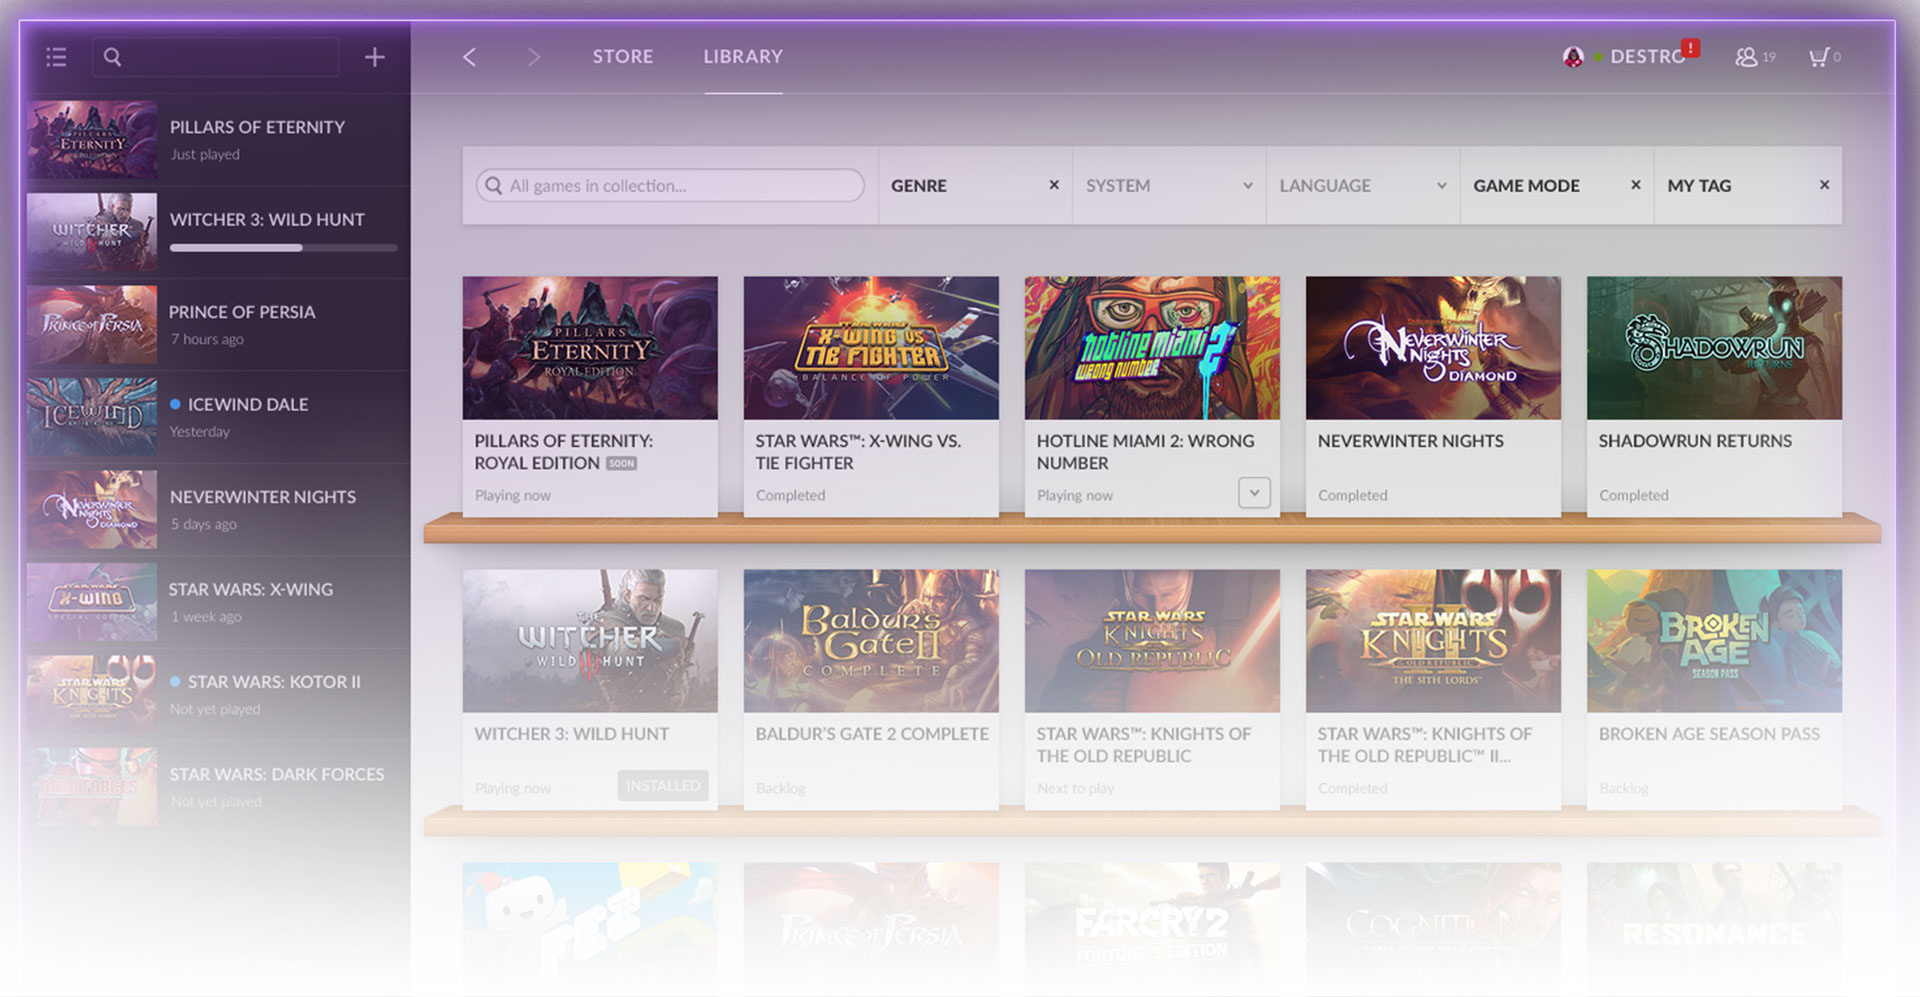
Task: Click Witcher 3 download progress bar
Action: 283,247
